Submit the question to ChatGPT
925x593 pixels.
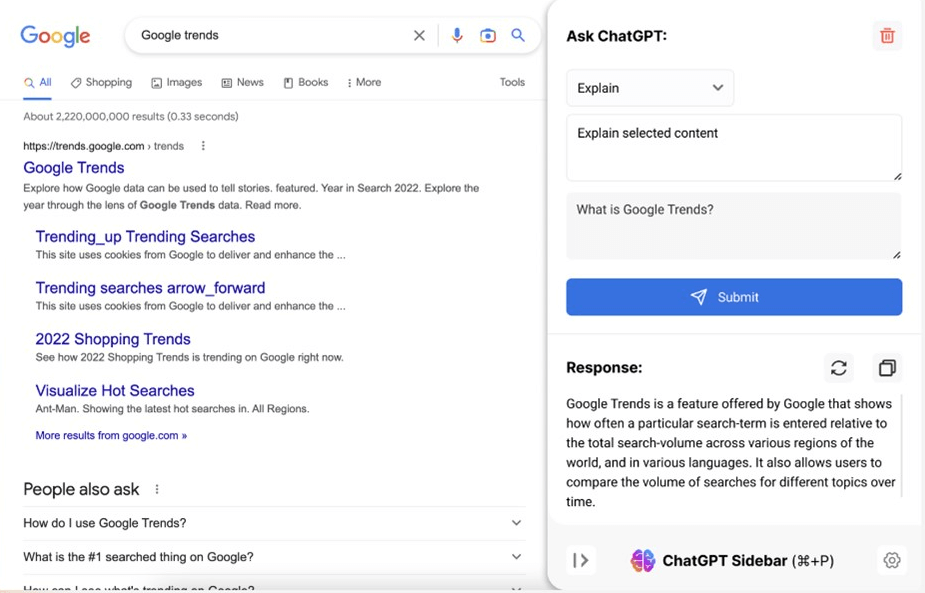tap(734, 297)
